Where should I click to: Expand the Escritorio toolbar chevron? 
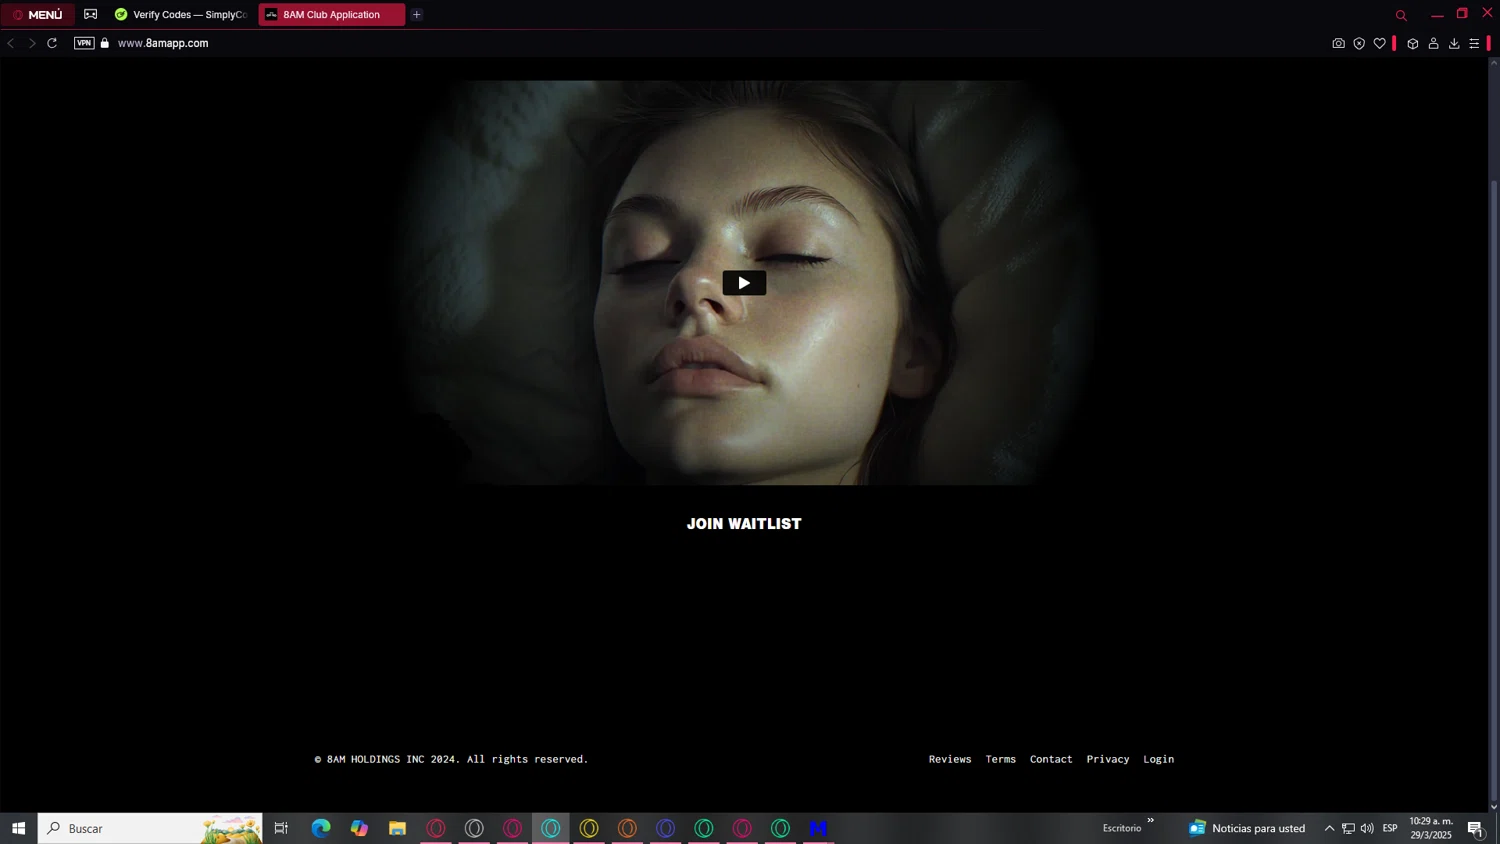[1150, 821]
